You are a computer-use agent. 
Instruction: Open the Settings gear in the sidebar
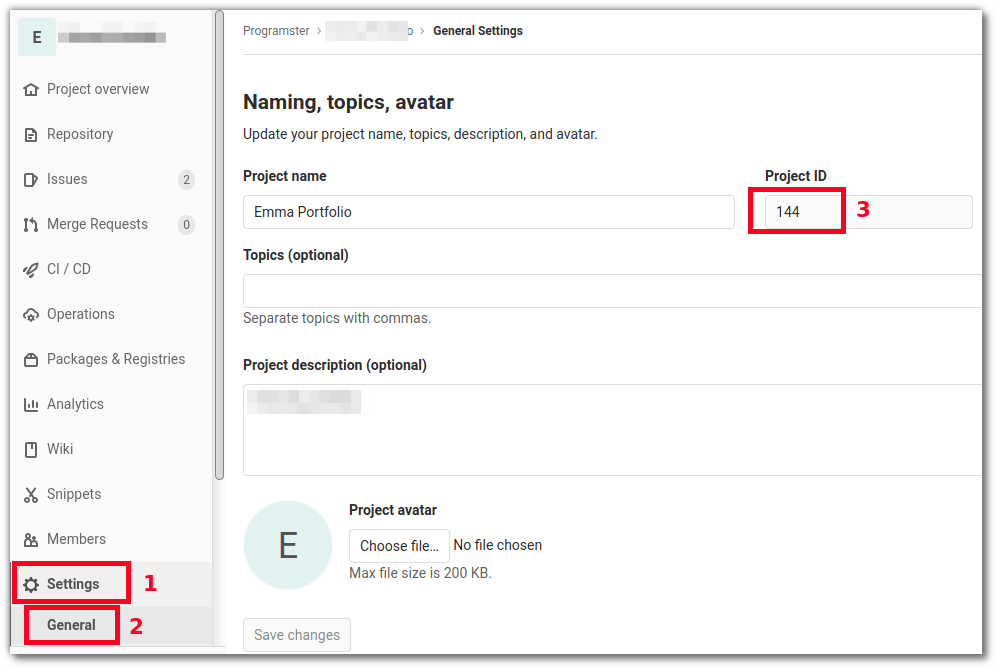tap(72, 583)
